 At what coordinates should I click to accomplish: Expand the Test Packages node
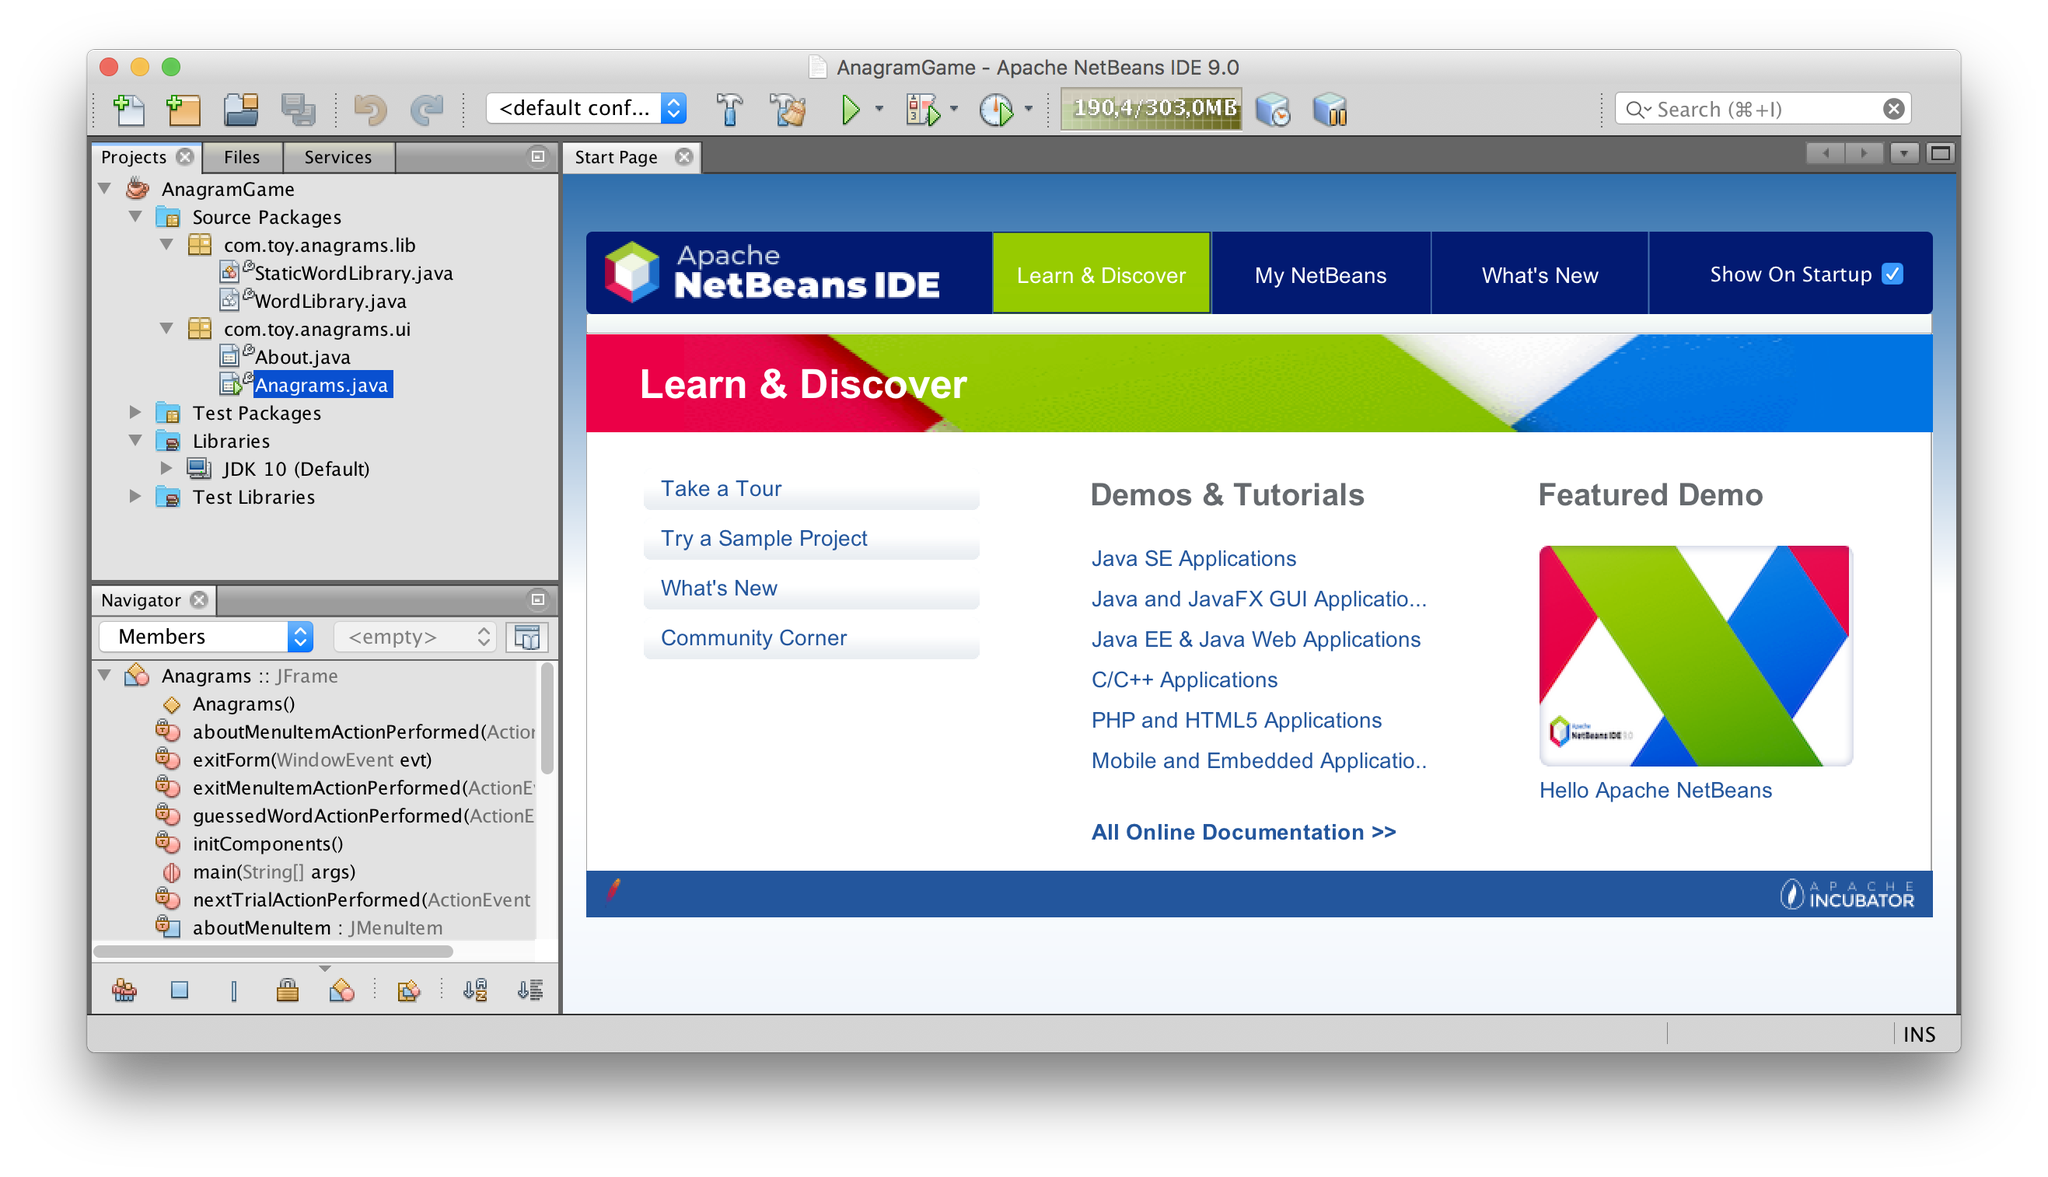pos(137,412)
